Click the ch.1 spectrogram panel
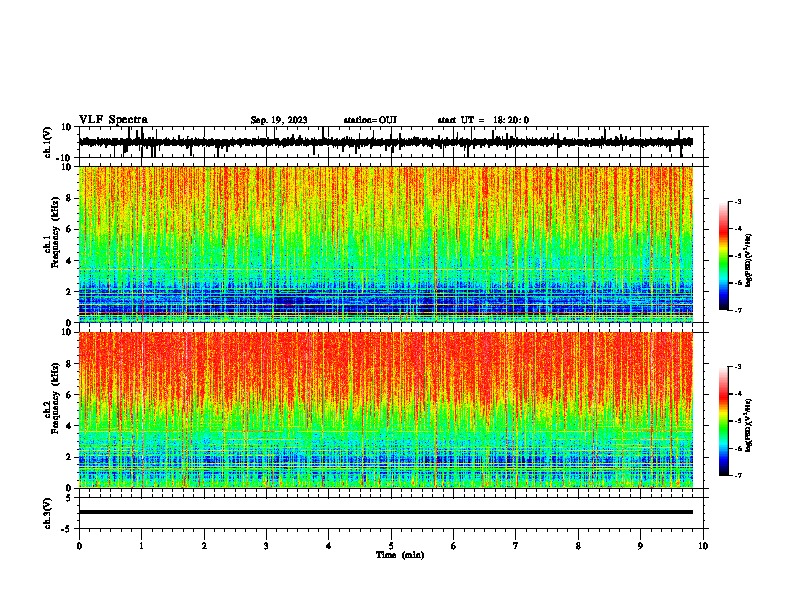792x612 pixels. (x=386, y=244)
